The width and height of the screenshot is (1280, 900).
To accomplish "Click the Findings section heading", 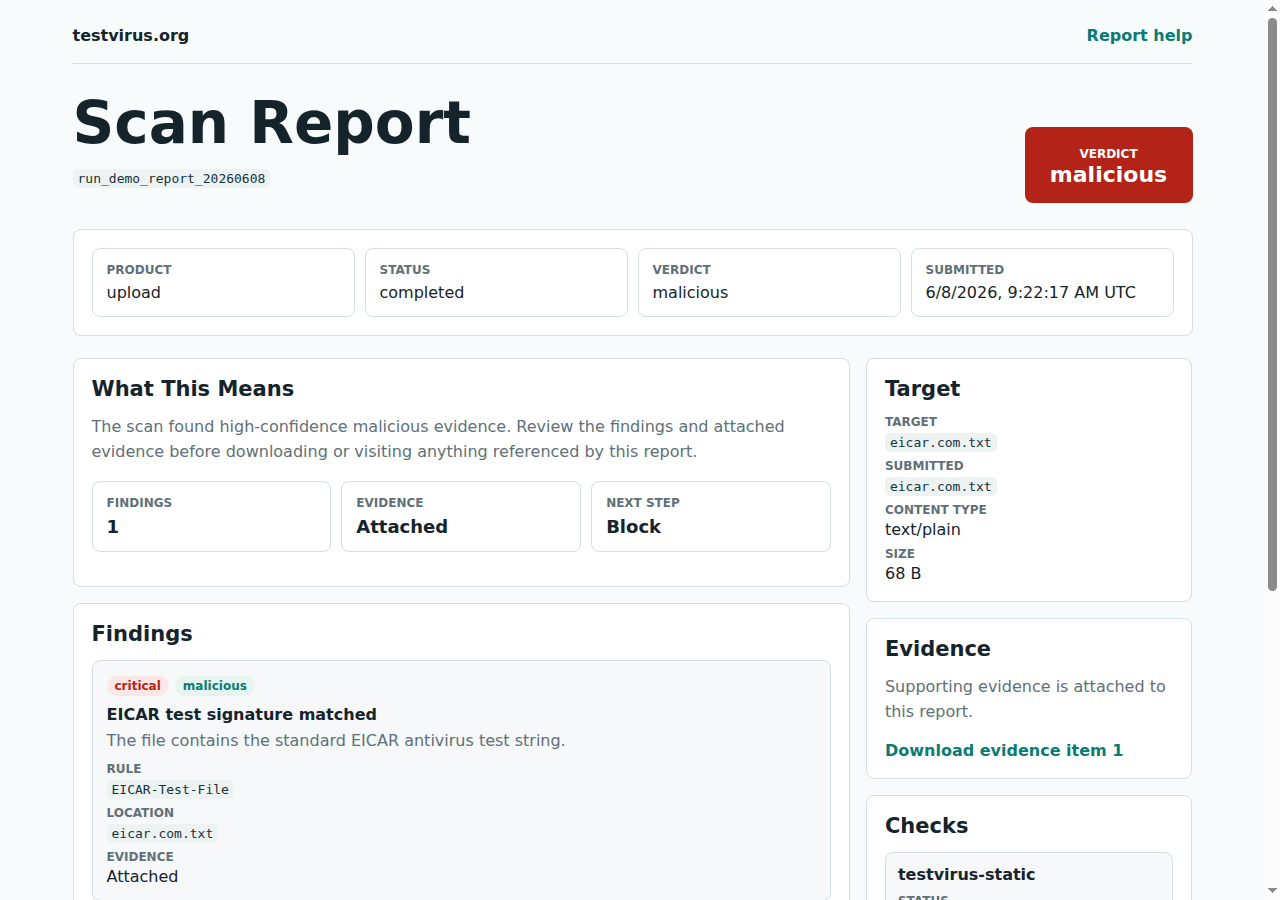I will (142, 634).
